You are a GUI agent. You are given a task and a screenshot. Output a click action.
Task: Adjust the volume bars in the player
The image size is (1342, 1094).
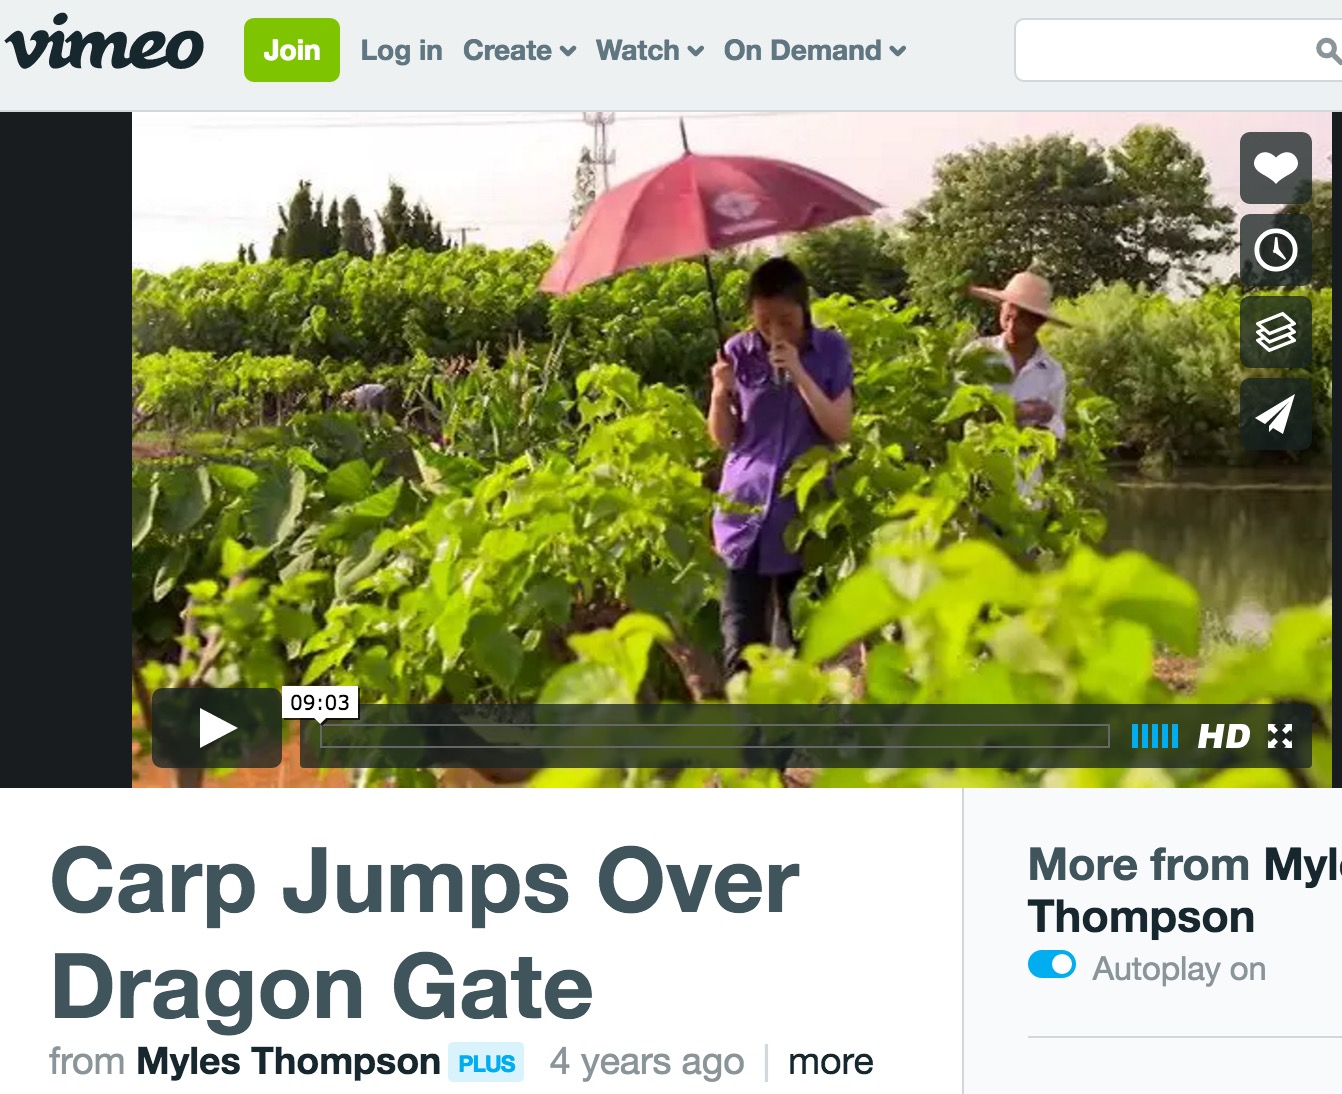pos(1155,737)
